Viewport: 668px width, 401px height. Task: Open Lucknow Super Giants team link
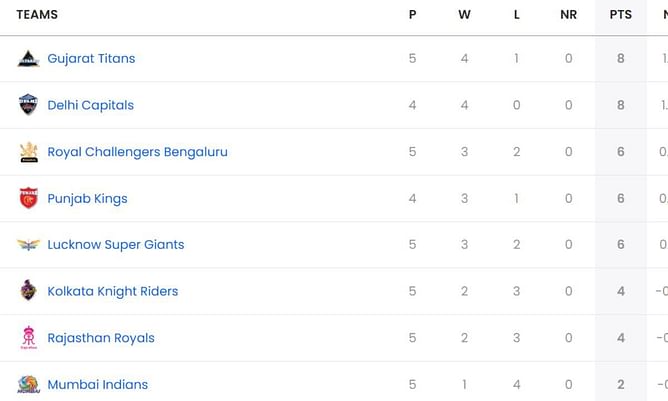click(x=116, y=245)
